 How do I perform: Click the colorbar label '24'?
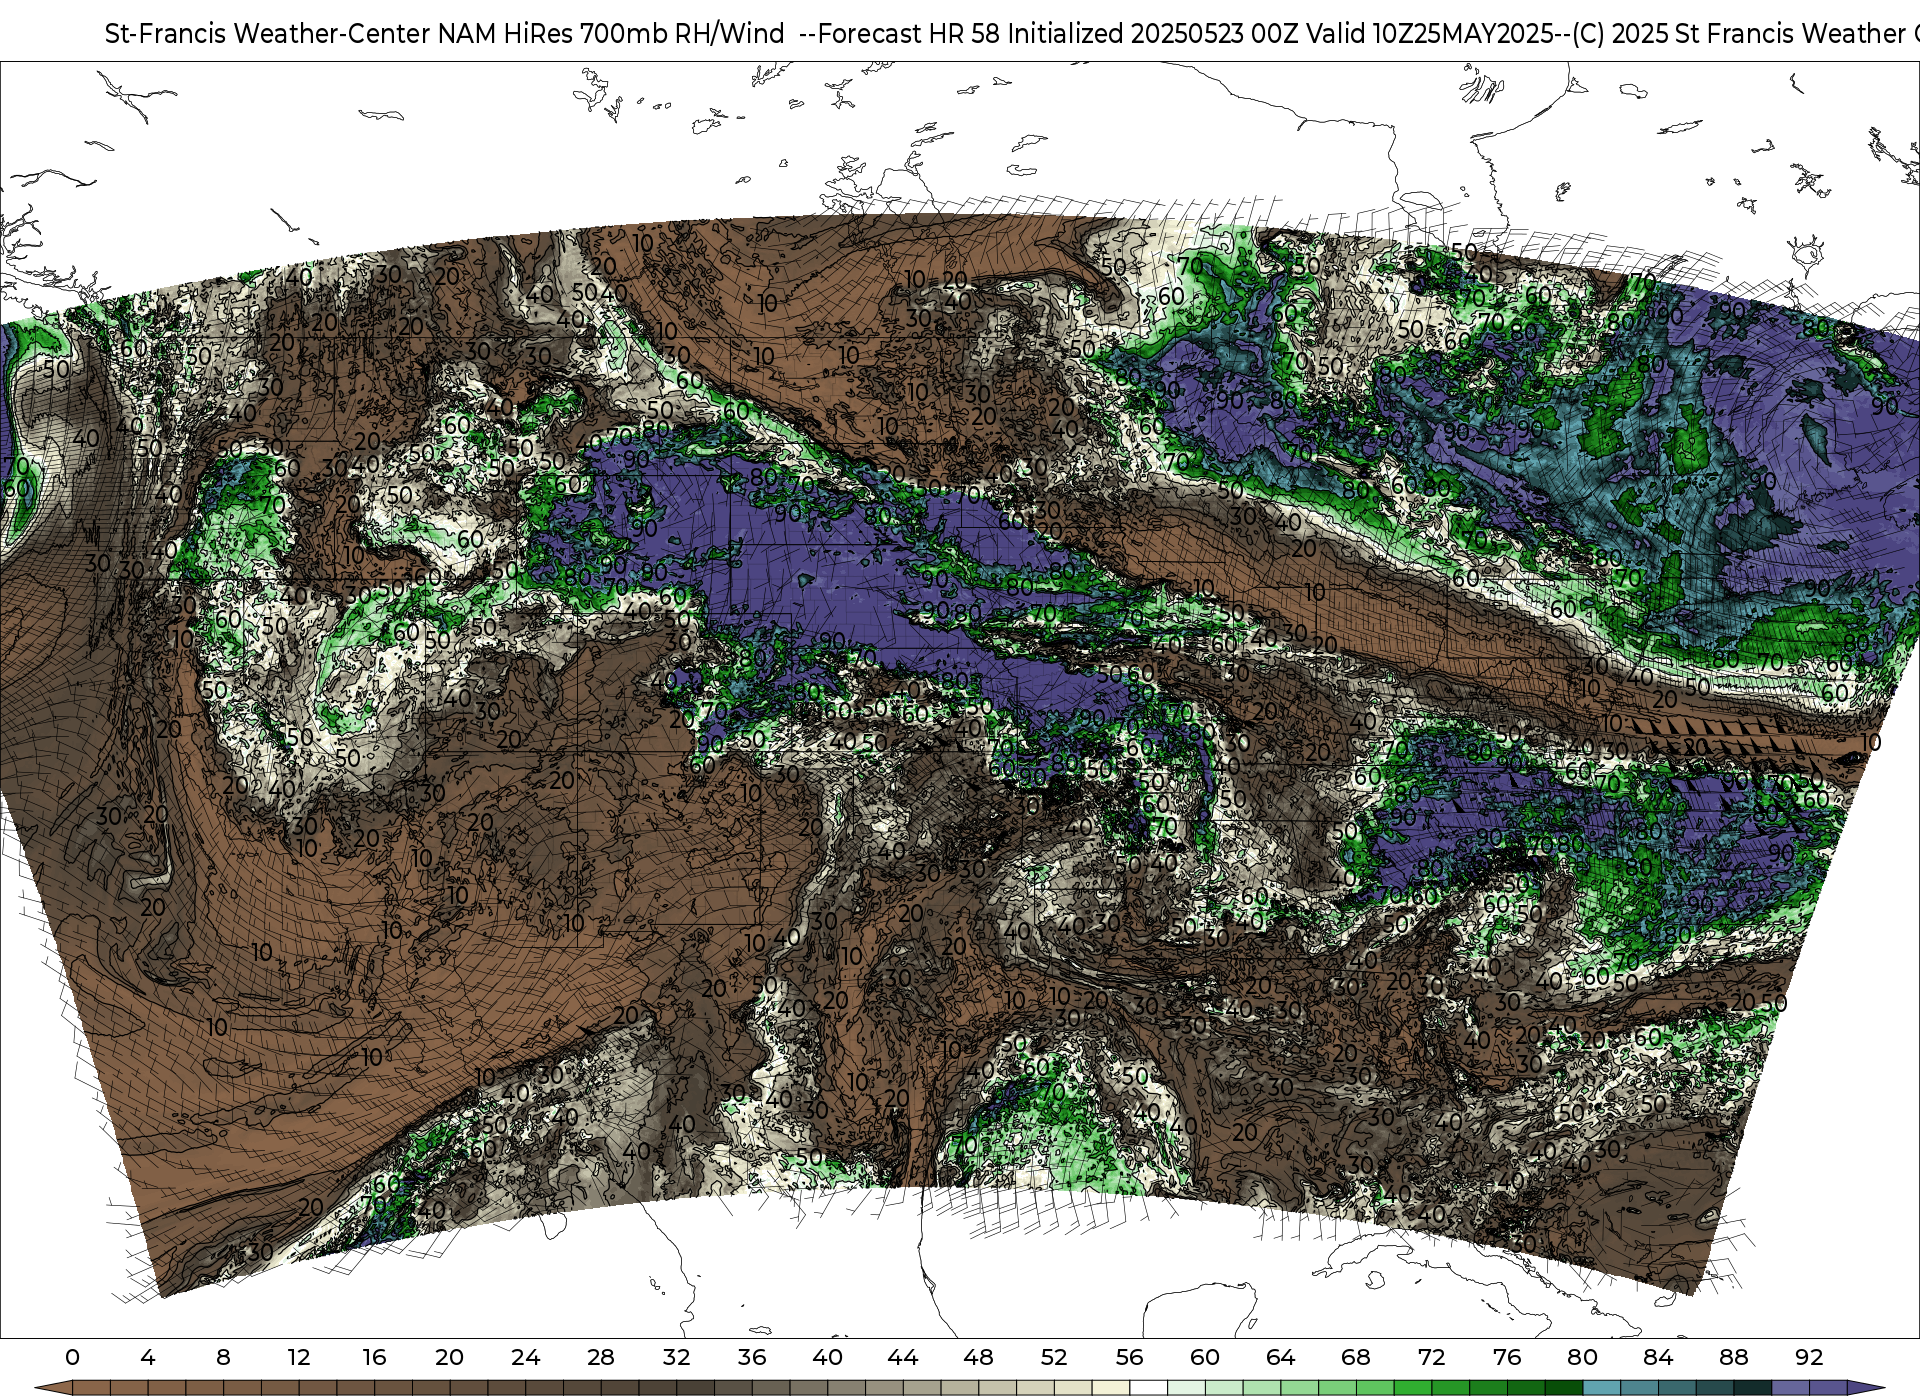point(525,1357)
